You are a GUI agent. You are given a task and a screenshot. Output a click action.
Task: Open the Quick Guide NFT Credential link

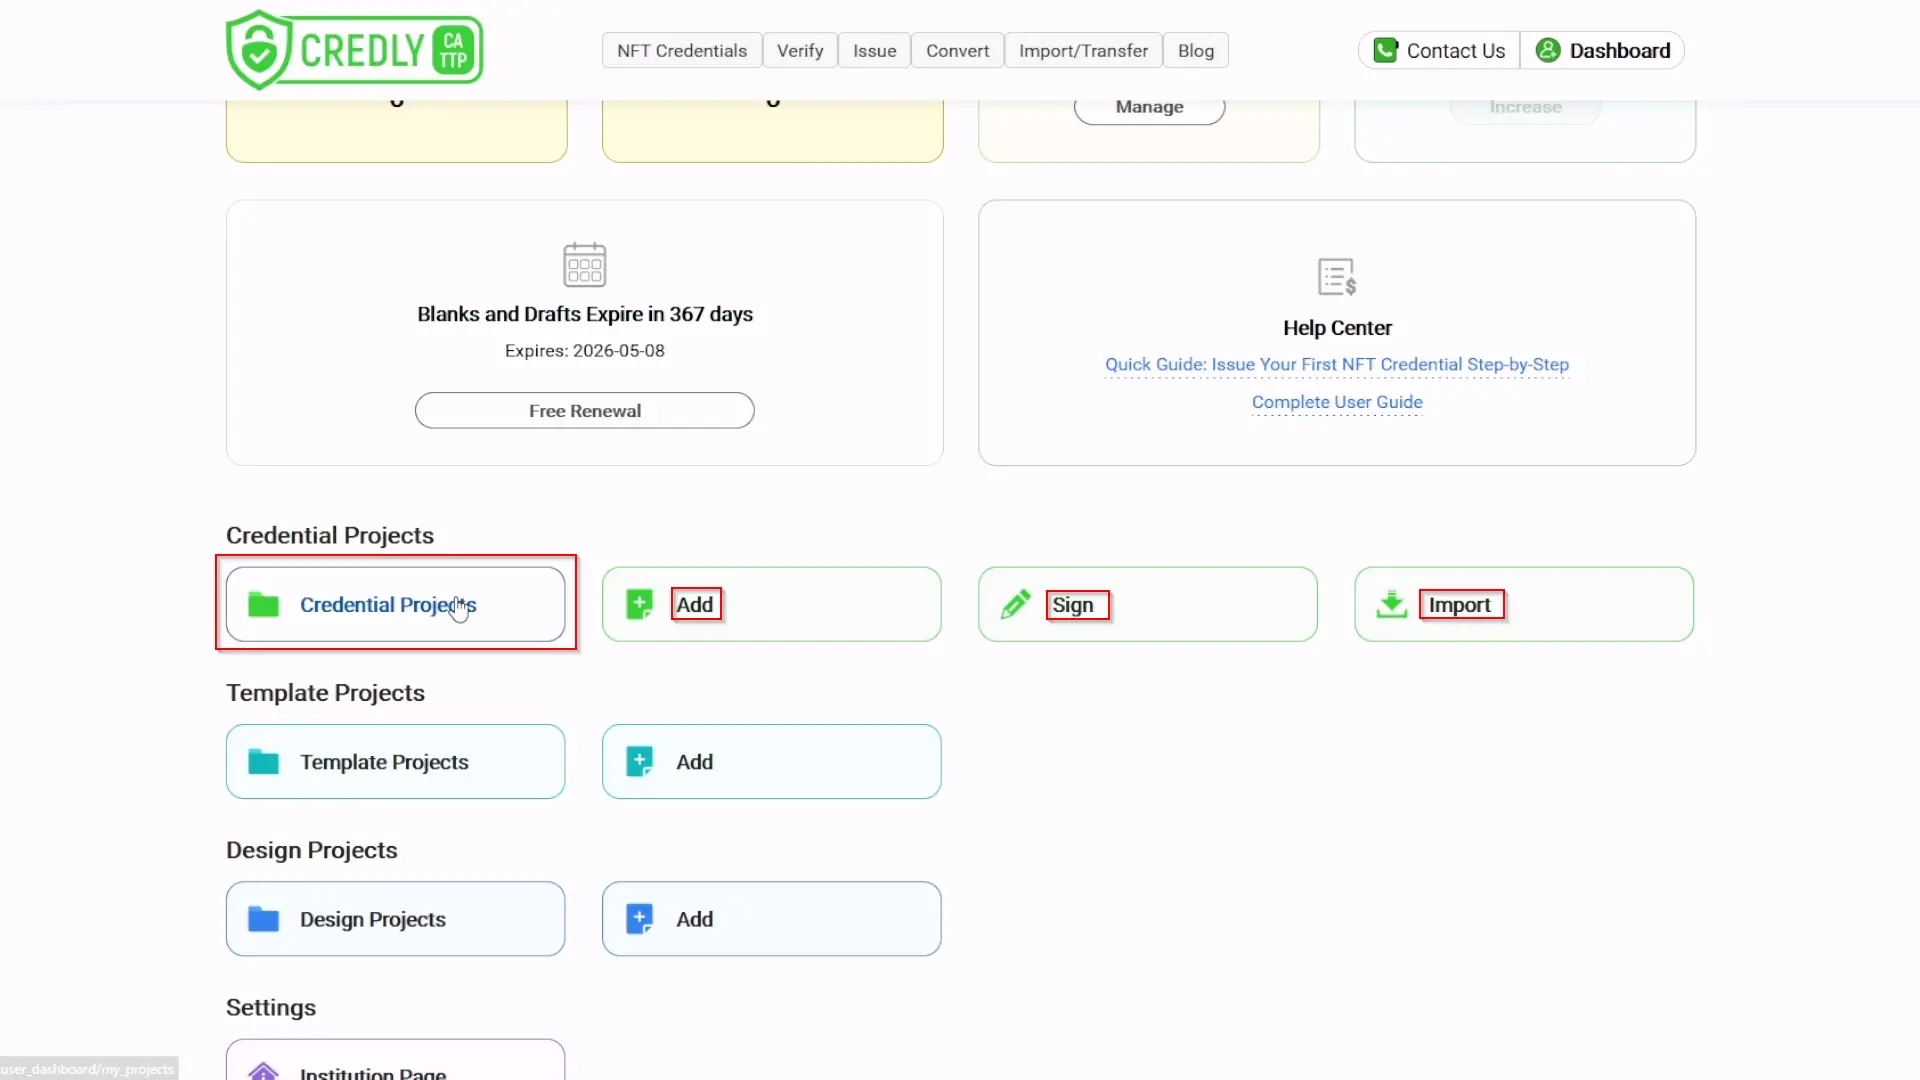[x=1337, y=364]
